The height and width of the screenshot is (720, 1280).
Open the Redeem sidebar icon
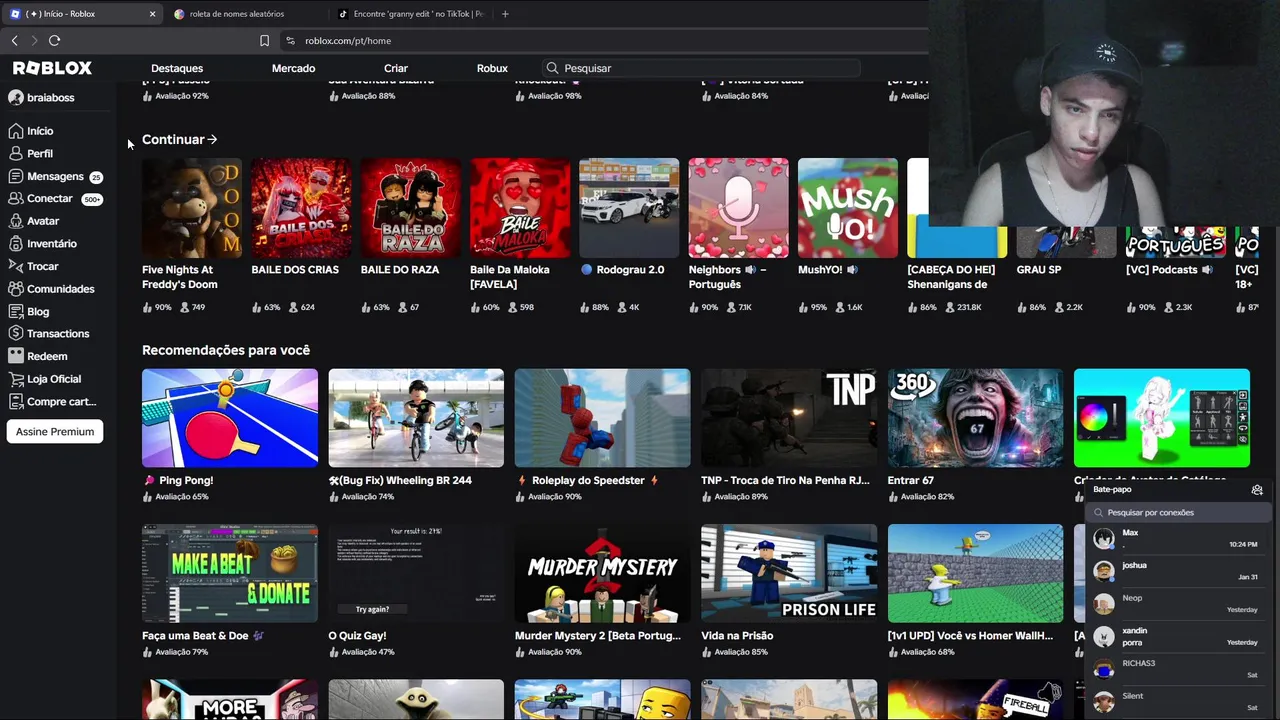click(x=15, y=356)
